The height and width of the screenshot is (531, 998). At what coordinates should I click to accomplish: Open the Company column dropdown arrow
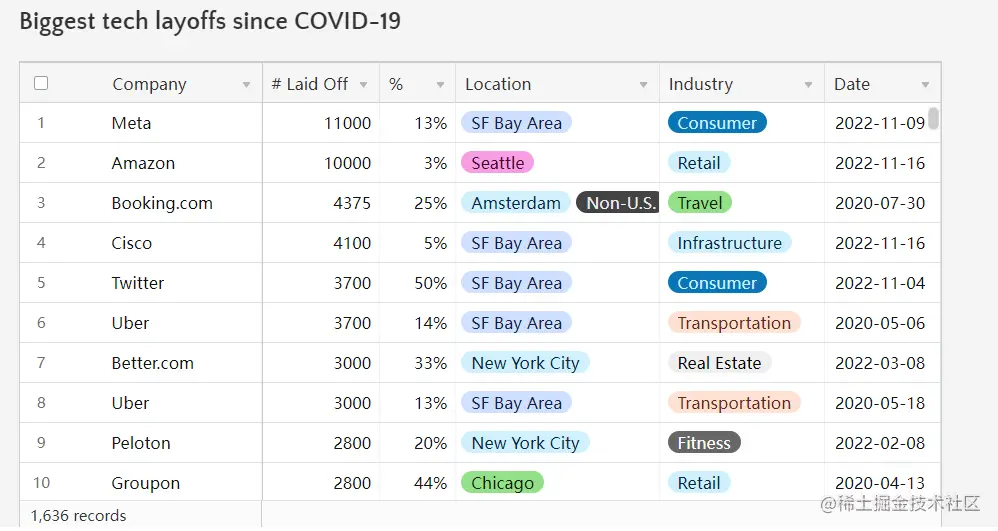[246, 85]
